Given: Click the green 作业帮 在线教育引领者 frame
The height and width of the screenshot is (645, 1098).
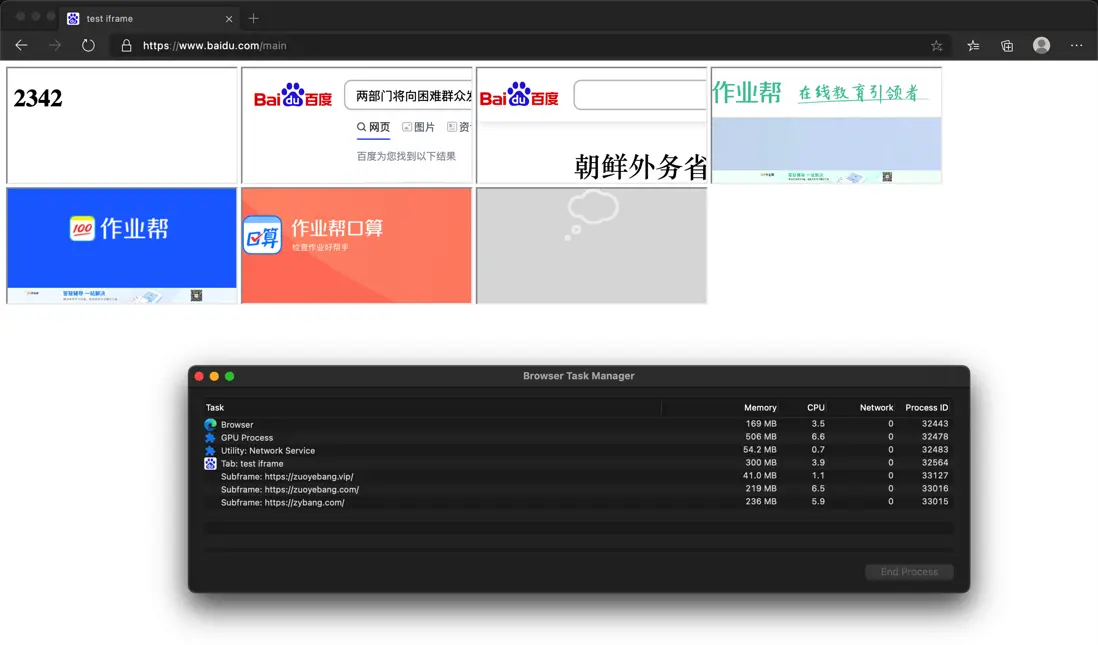Looking at the screenshot, I should pos(826,125).
